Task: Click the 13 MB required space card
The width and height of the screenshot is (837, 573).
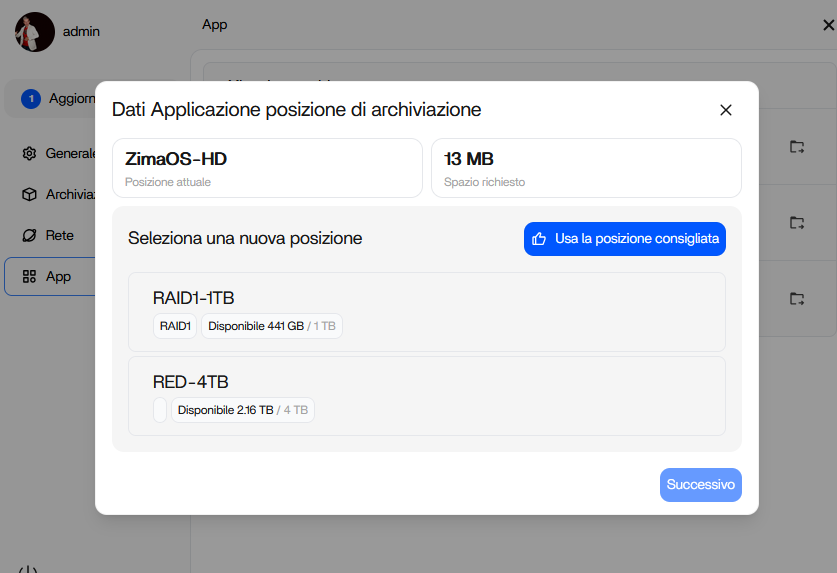Action: coord(586,168)
